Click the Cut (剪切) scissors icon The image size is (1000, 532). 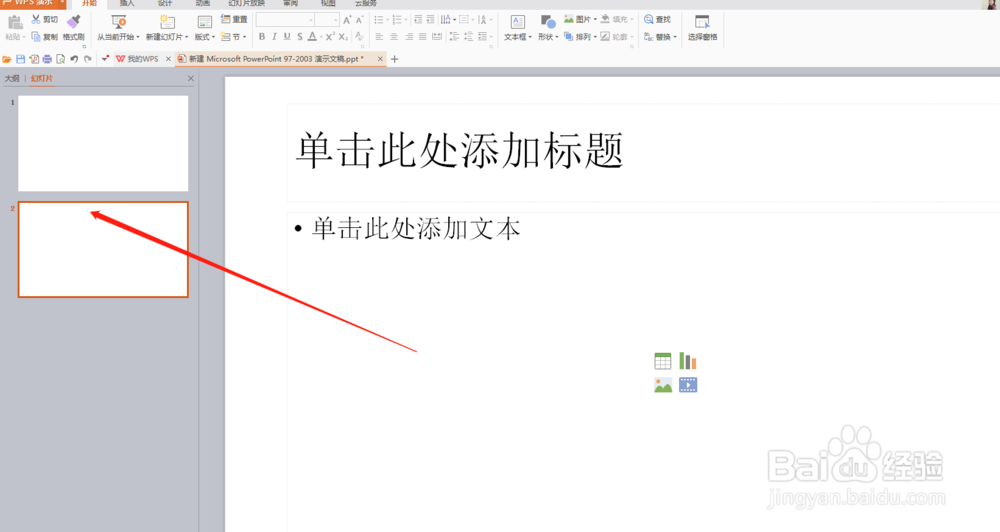36,19
